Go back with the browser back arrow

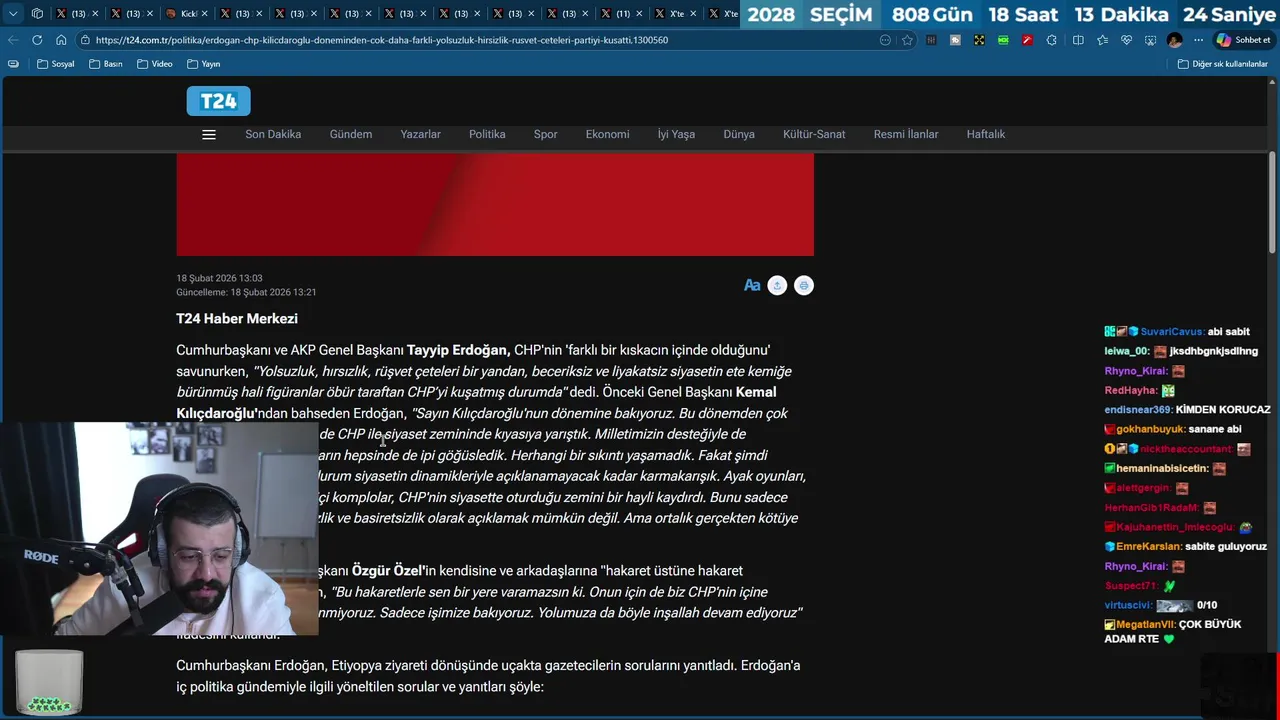tap(13, 40)
